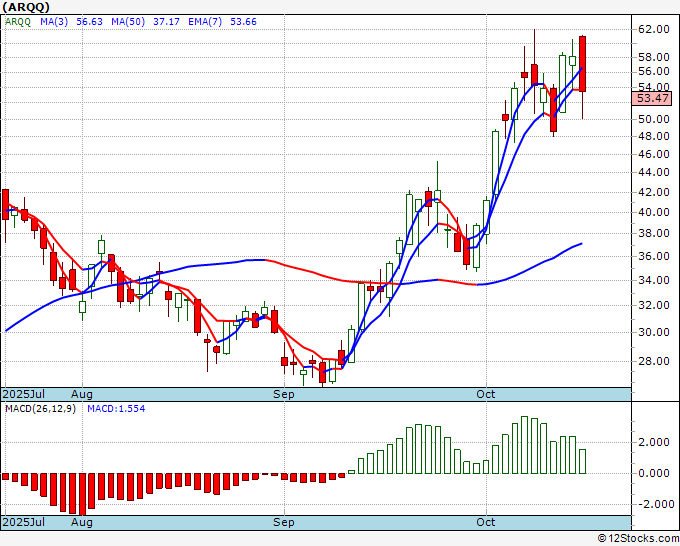Click the 46.00 price axis label
The image size is (680, 546).
(x=654, y=154)
